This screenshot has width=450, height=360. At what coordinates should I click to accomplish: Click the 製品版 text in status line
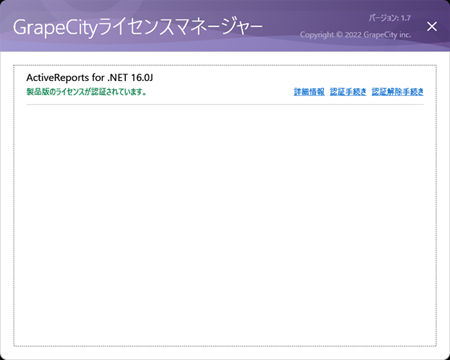point(36,92)
